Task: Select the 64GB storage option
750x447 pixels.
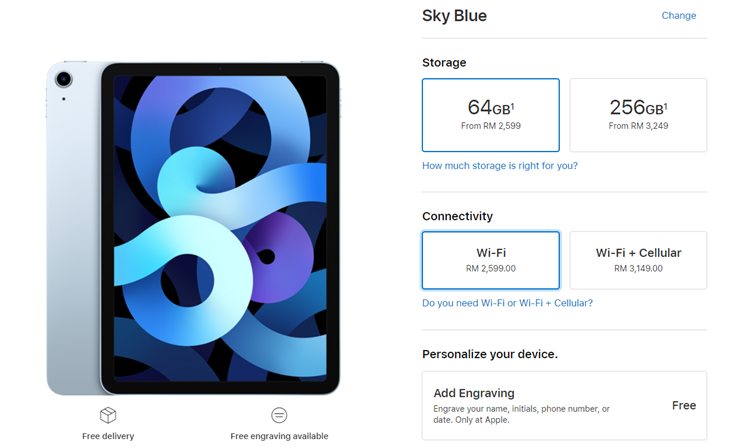Action: tap(491, 115)
